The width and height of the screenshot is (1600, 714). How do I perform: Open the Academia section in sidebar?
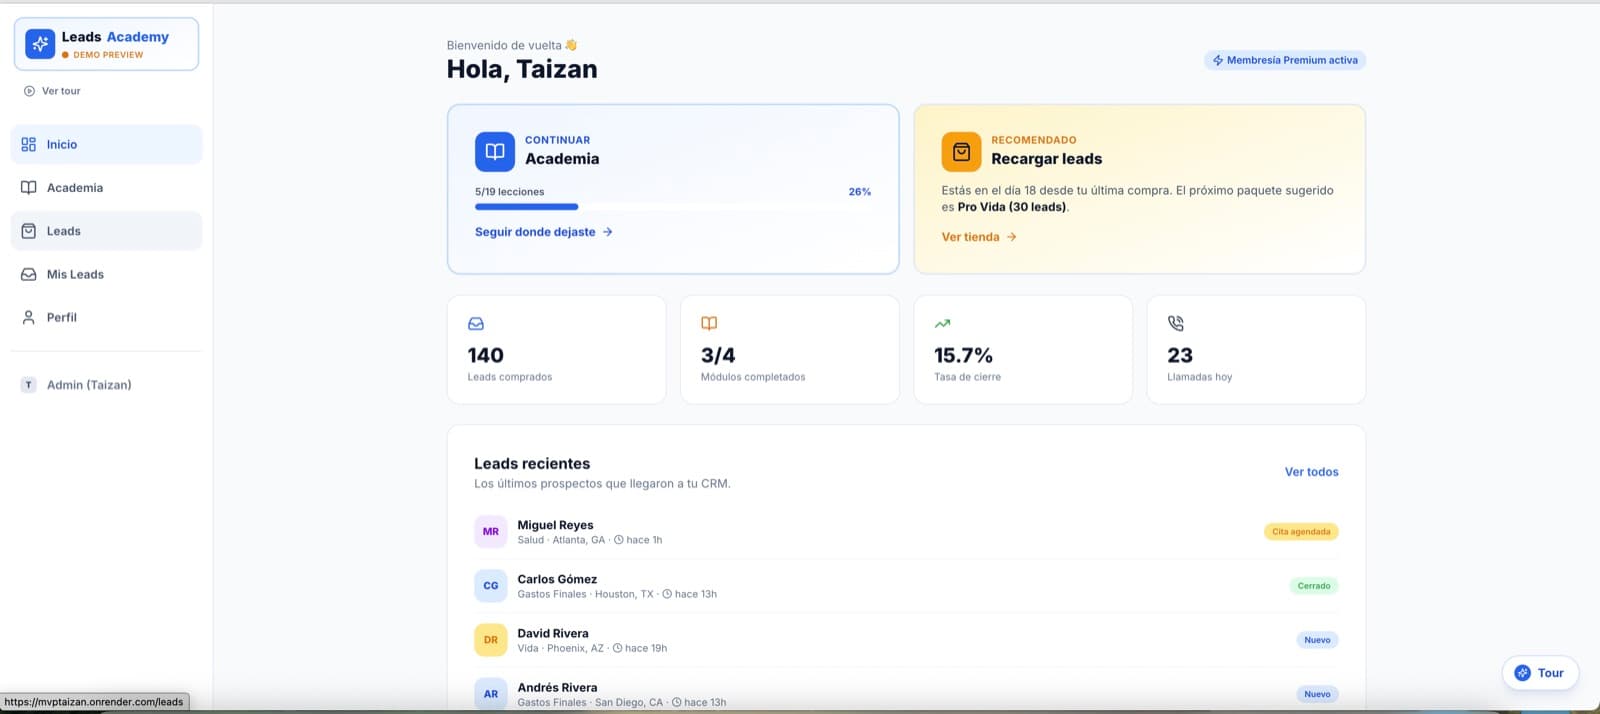point(107,188)
